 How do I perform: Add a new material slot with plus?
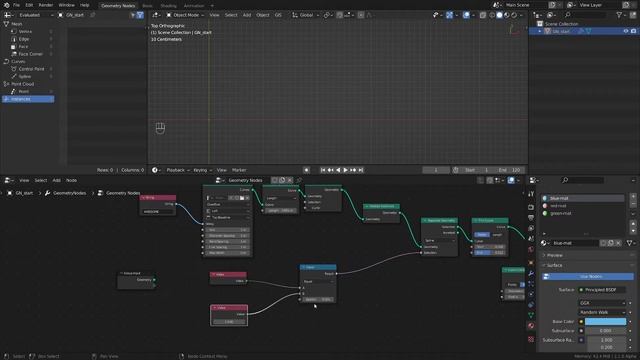(633, 197)
